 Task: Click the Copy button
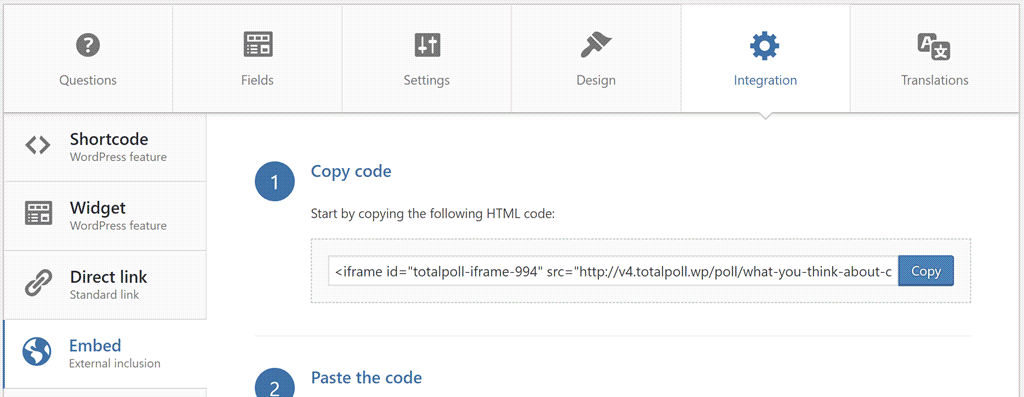click(926, 271)
